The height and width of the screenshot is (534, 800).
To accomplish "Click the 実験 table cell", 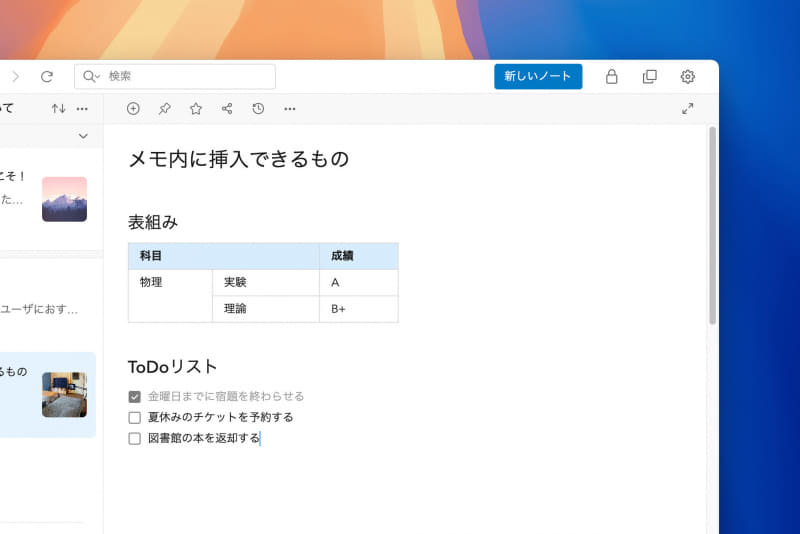I will coord(265,283).
